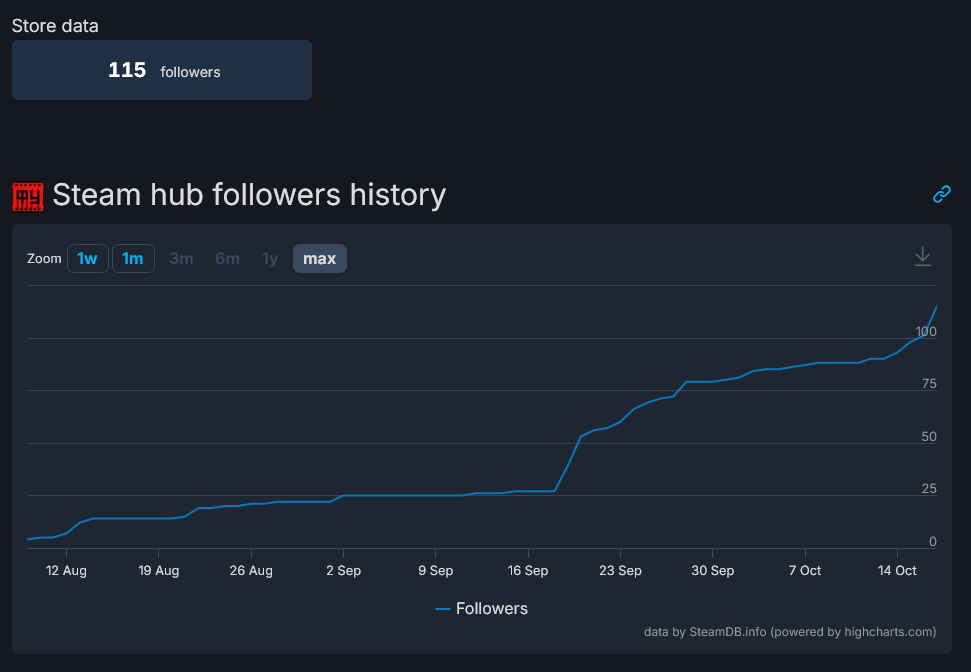Click the 12 Aug axis date label
971x672 pixels.
pyautogui.click(x=66, y=570)
